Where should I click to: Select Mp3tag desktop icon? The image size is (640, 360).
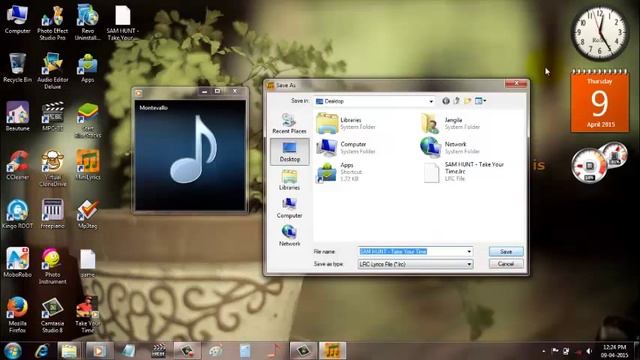pos(87,213)
